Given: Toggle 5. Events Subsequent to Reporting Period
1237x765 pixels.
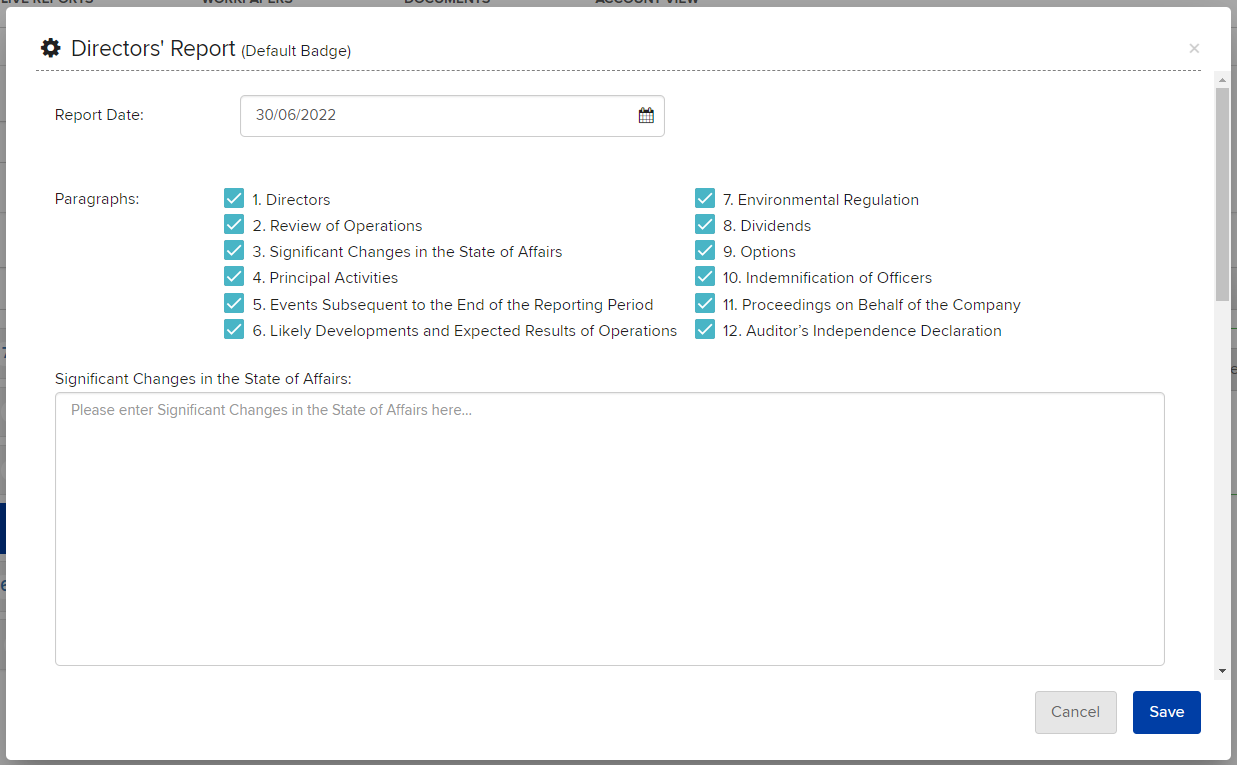Looking at the screenshot, I should 234,303.
